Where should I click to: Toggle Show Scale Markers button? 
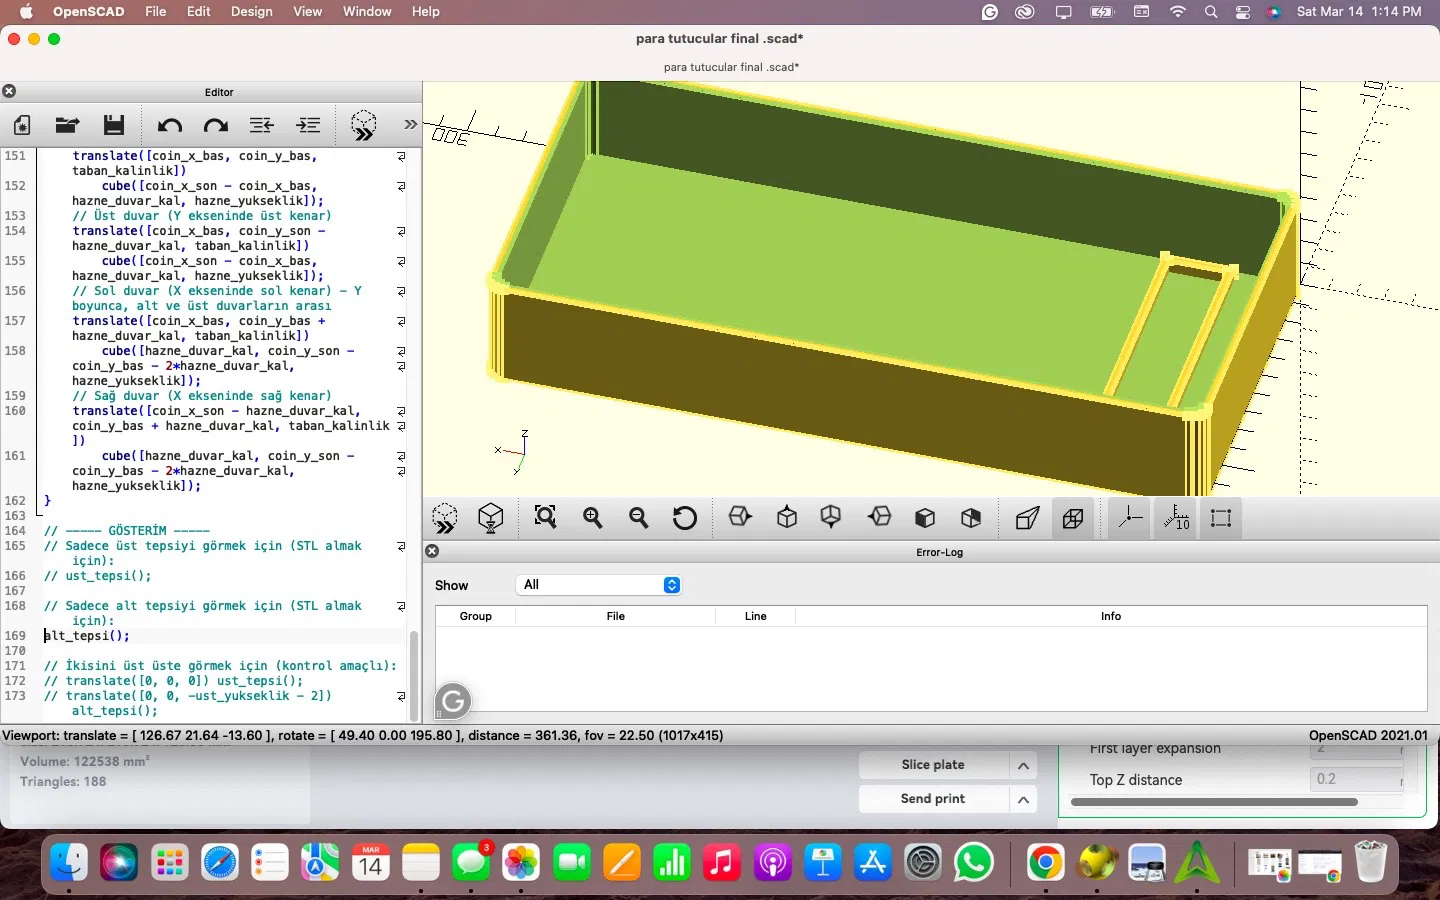(1176, 518)
